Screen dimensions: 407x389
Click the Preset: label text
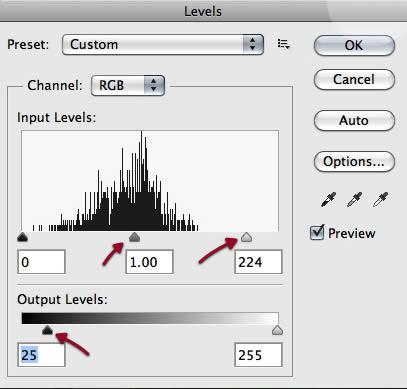28,44
